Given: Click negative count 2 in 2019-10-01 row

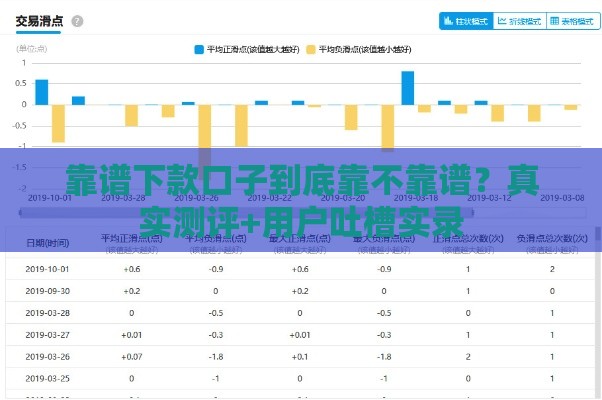Looking at the screenshot, I should click(552, 269).
